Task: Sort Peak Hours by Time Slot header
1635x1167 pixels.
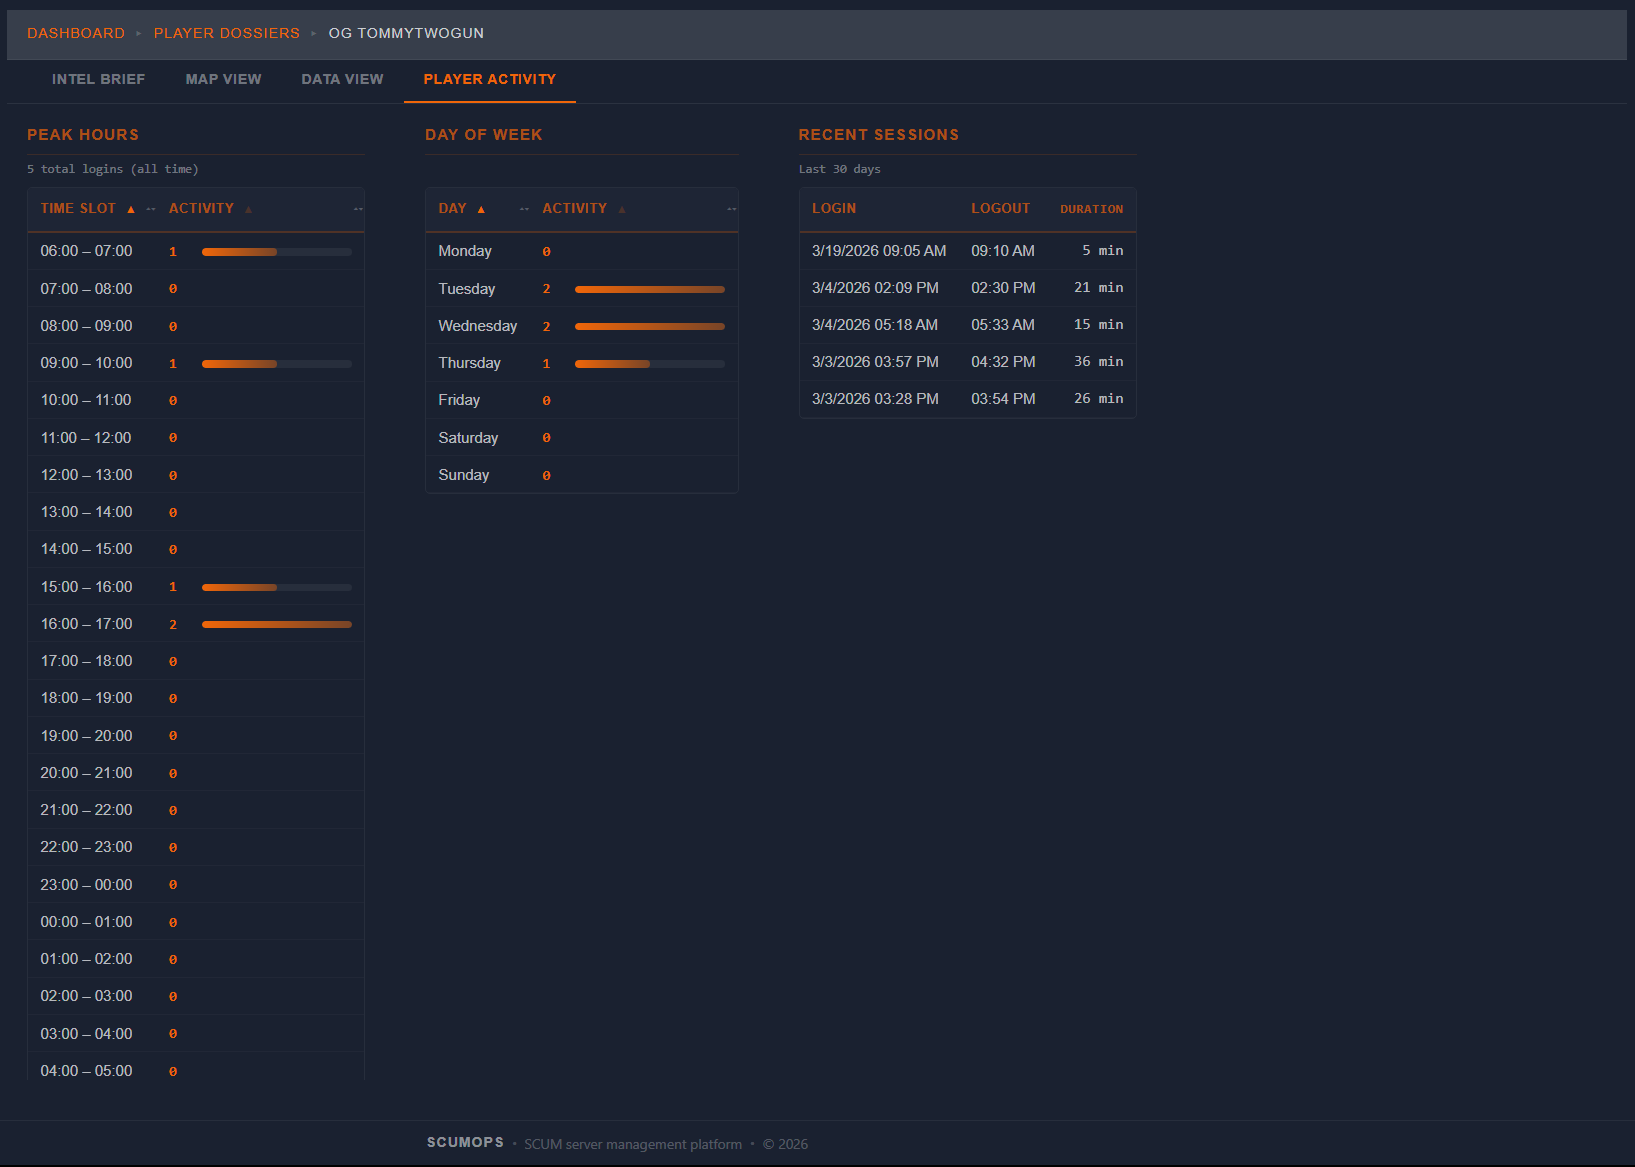Action: pos(78,208)
